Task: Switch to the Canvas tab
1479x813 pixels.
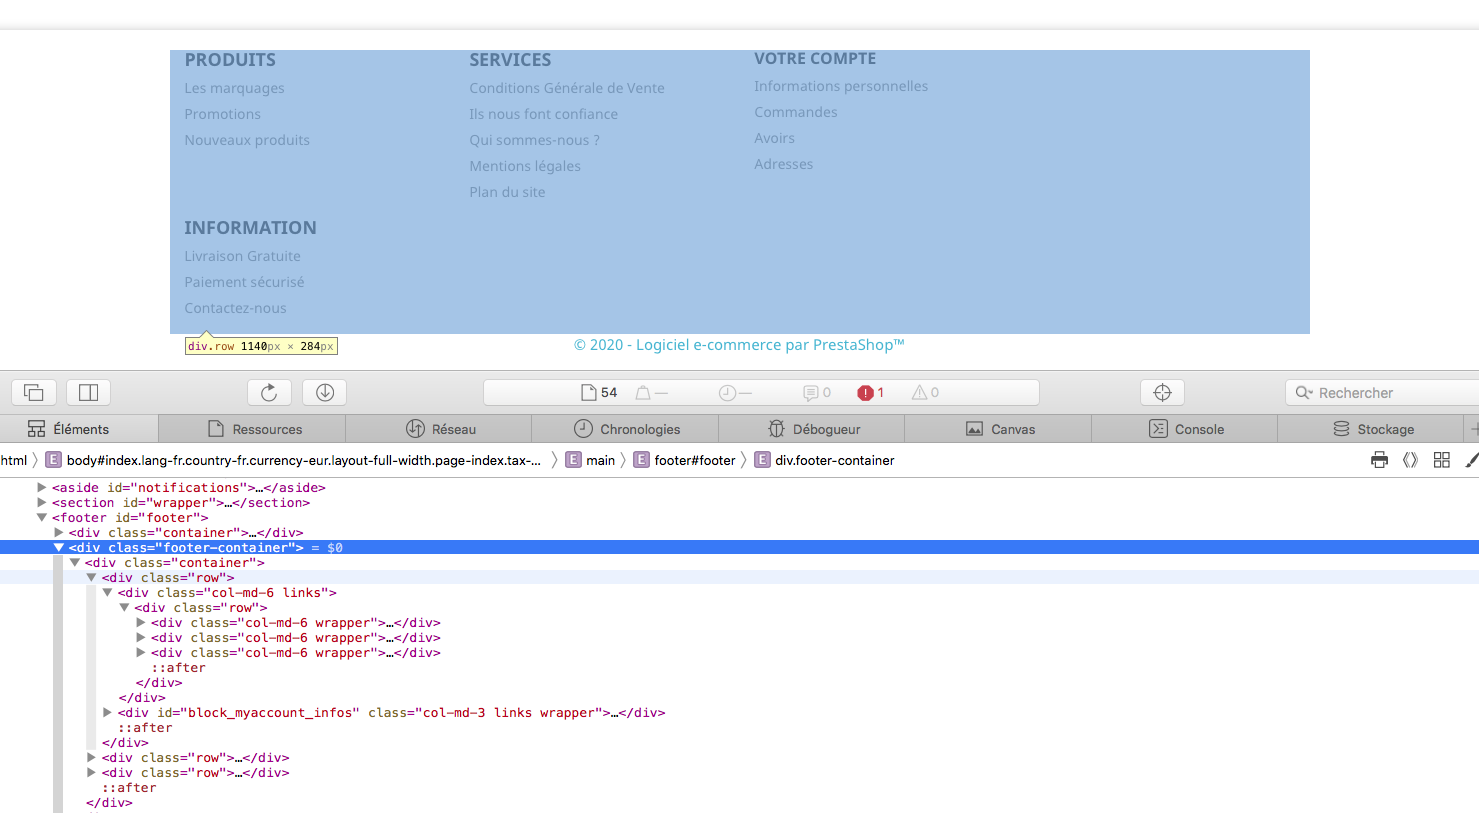Action: coord(998,429)
